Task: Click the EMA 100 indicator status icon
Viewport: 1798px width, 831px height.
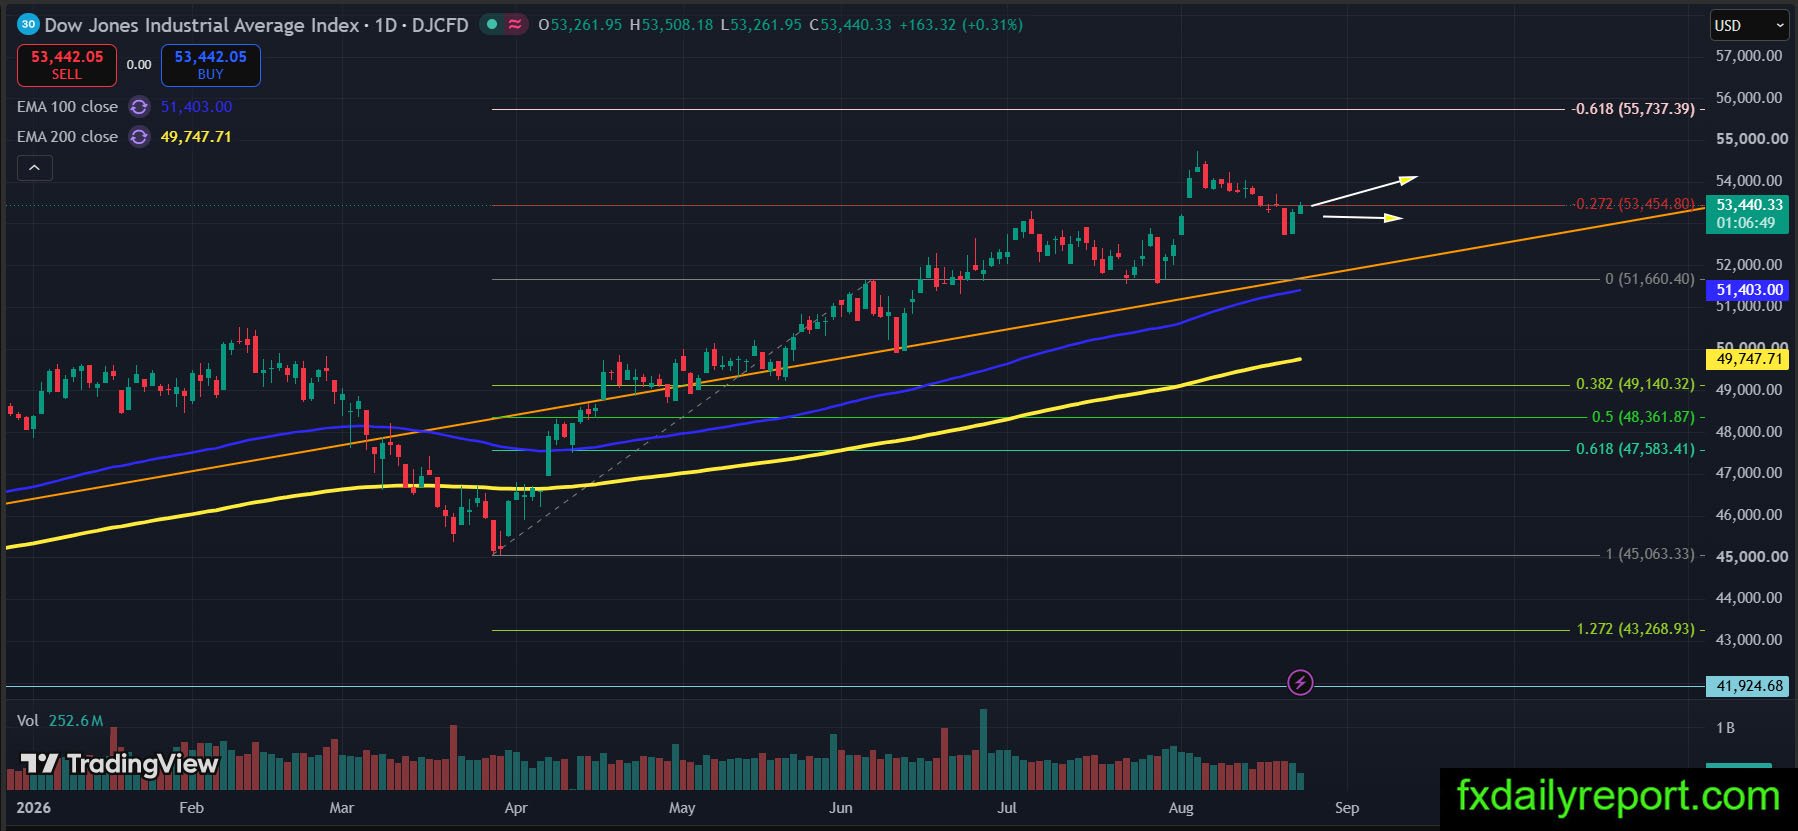Action: point(139,107)
